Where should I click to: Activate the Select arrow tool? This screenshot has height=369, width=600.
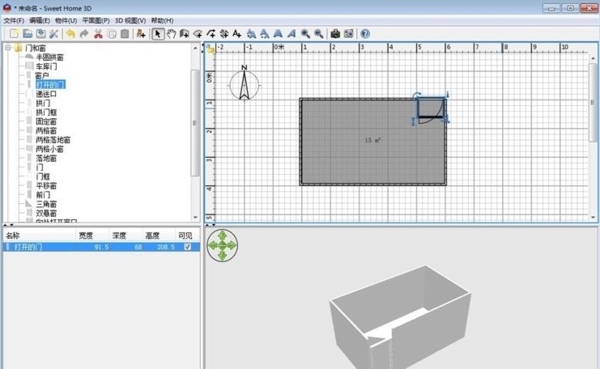pos(157,34)
